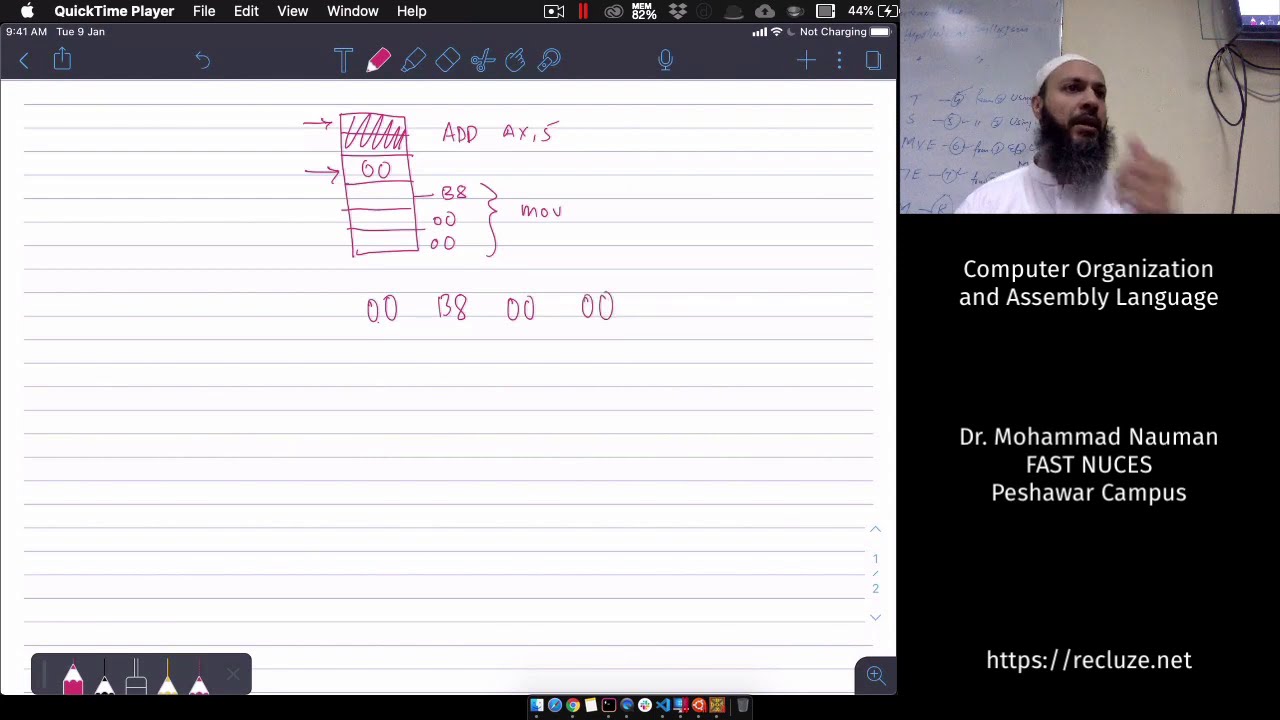Open the MEM 82% memory monitor

[644, 11]
